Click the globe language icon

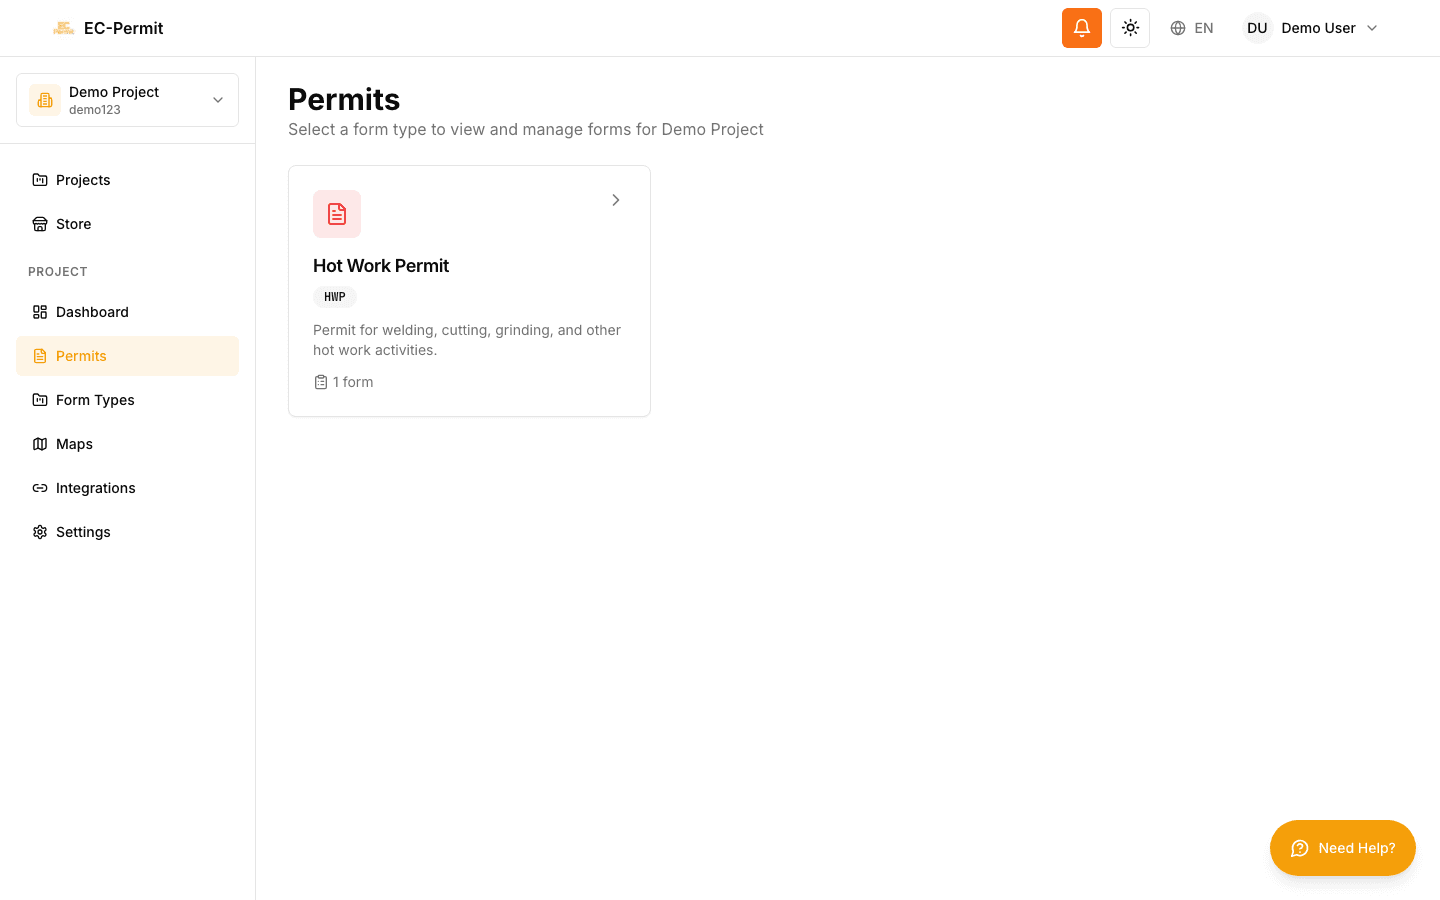point(1178,28)
